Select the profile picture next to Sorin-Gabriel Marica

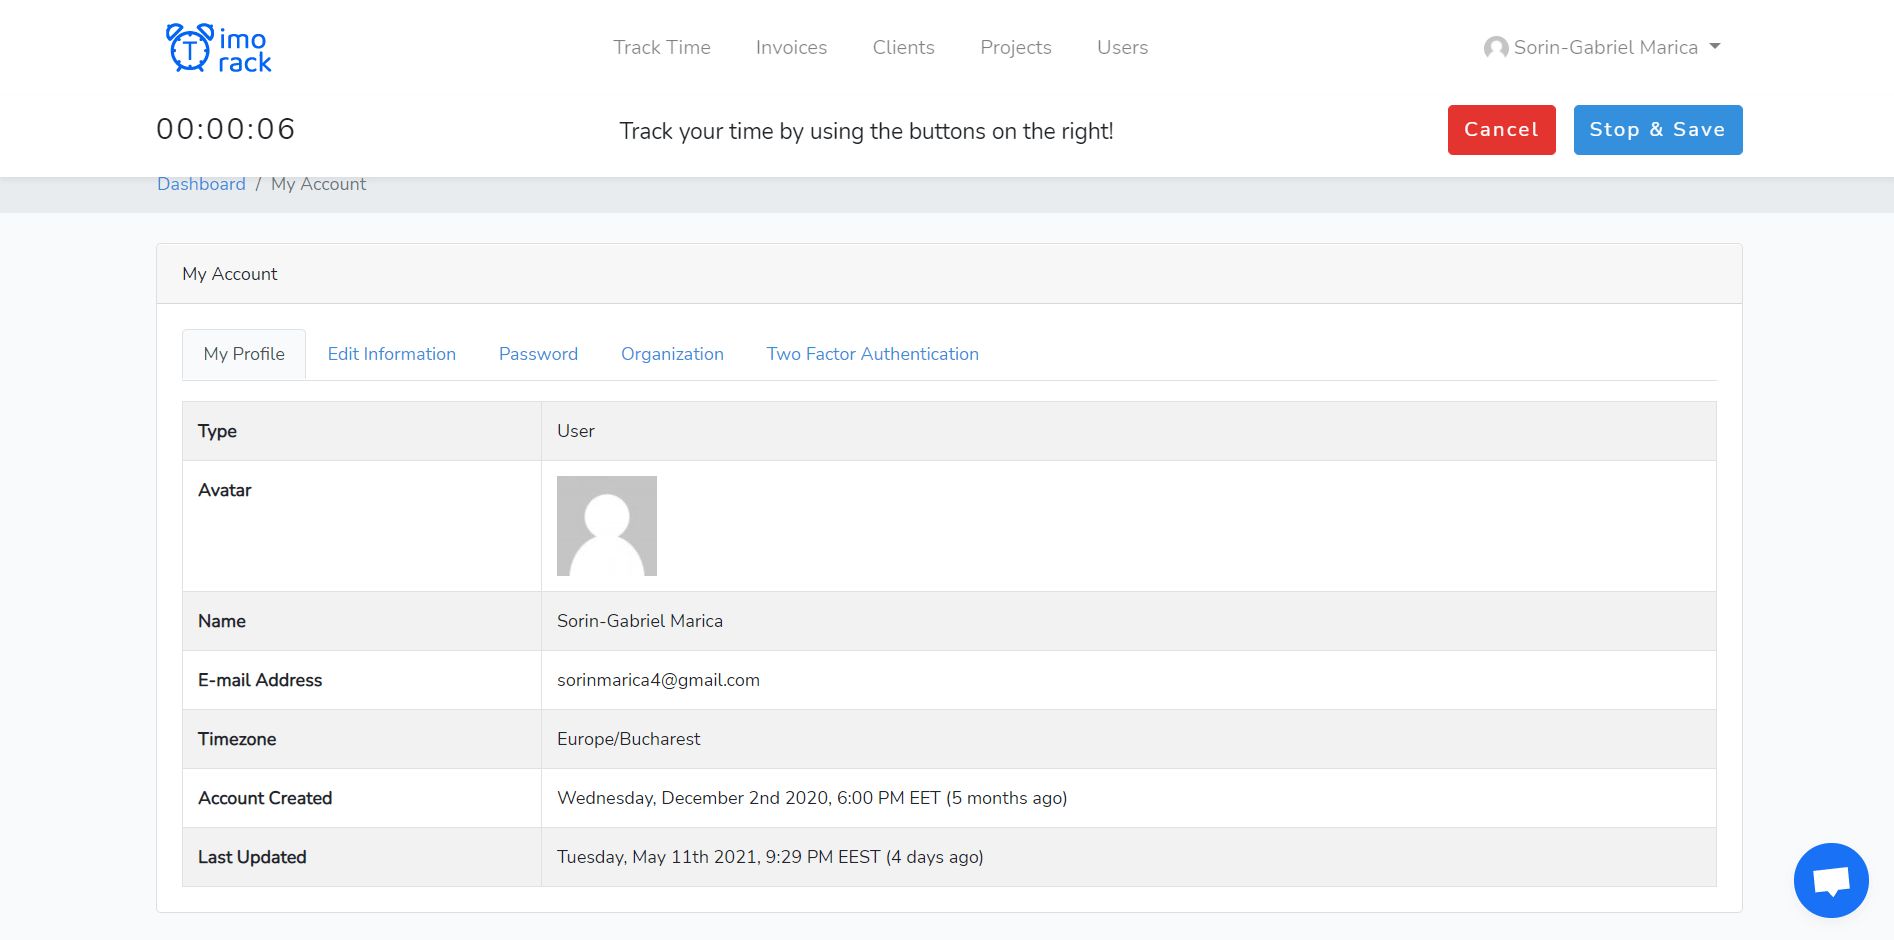coord(1495,47)
